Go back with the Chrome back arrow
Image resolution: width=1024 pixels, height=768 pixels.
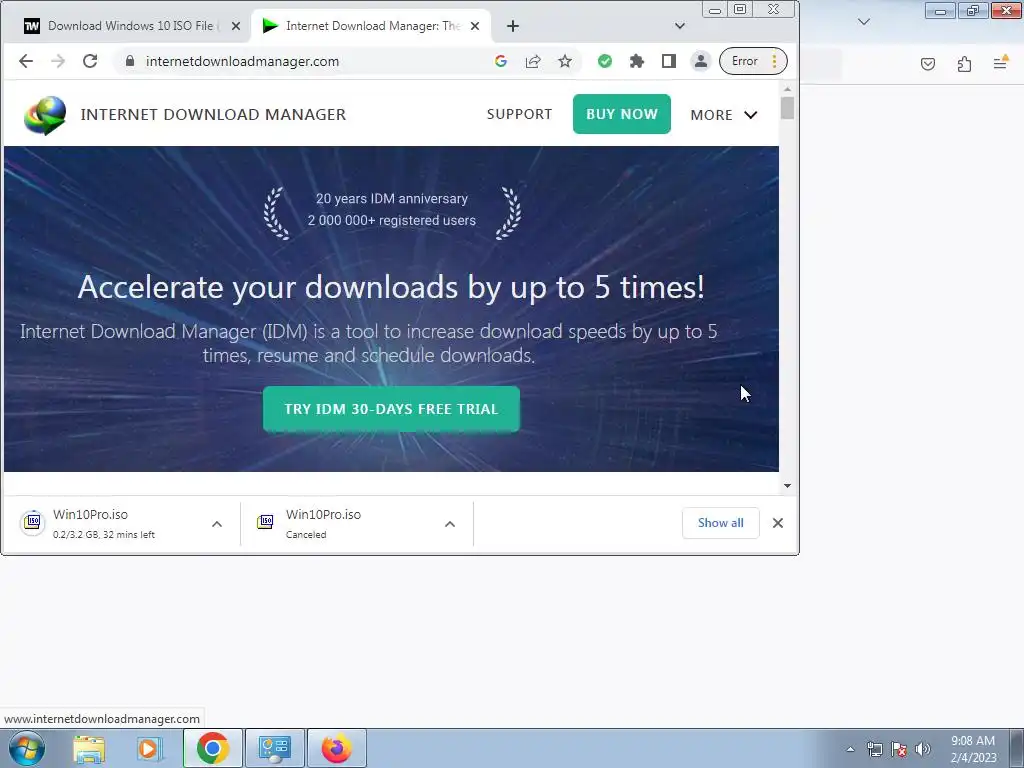point(25,61)
